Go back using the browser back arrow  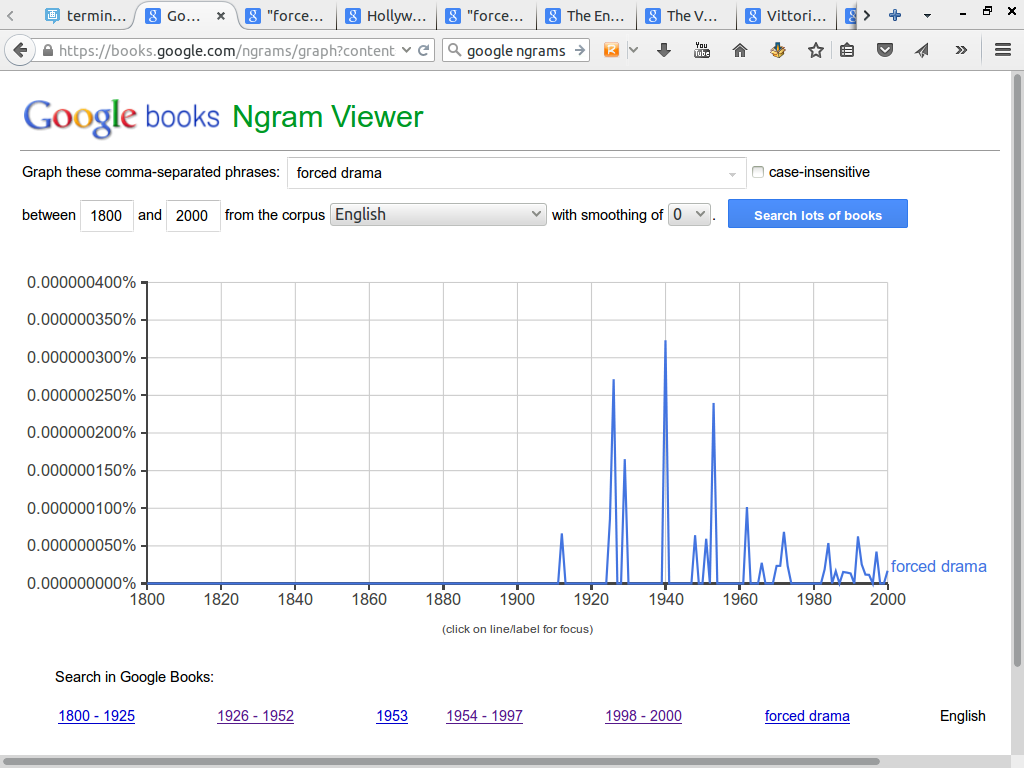pos(20,50)
